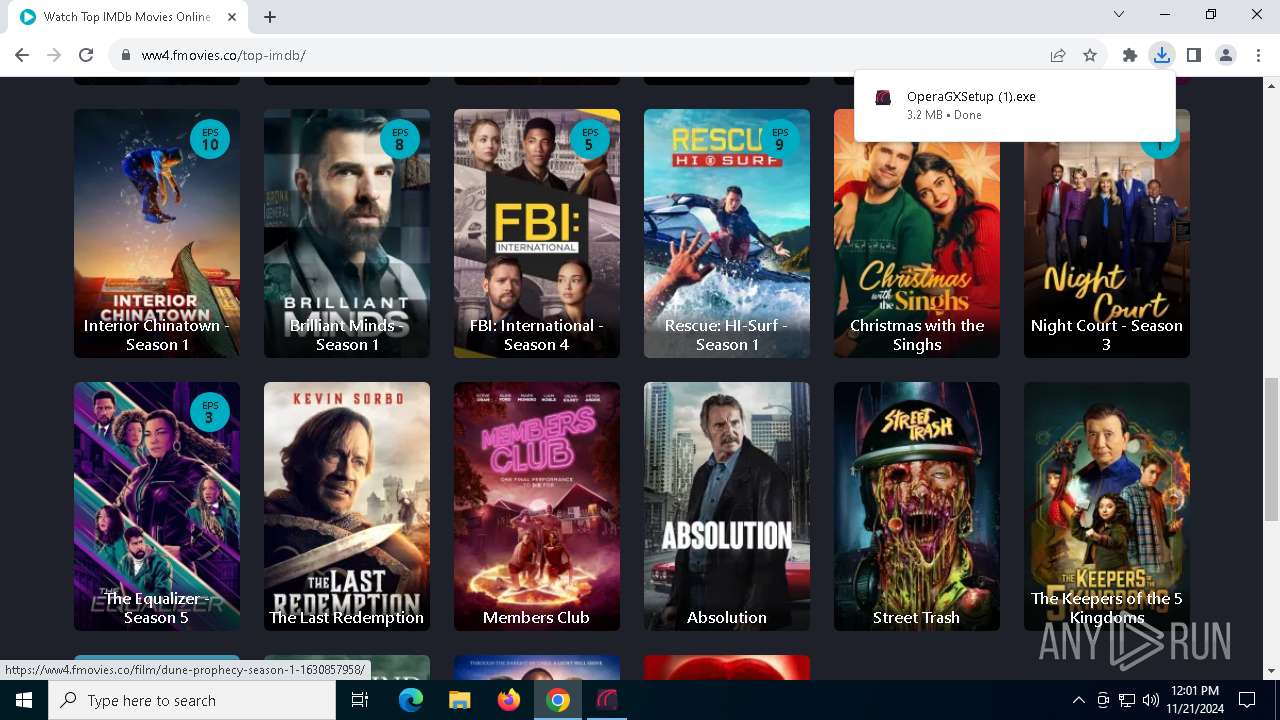Open the clock and date flyout

[1193, 700]
